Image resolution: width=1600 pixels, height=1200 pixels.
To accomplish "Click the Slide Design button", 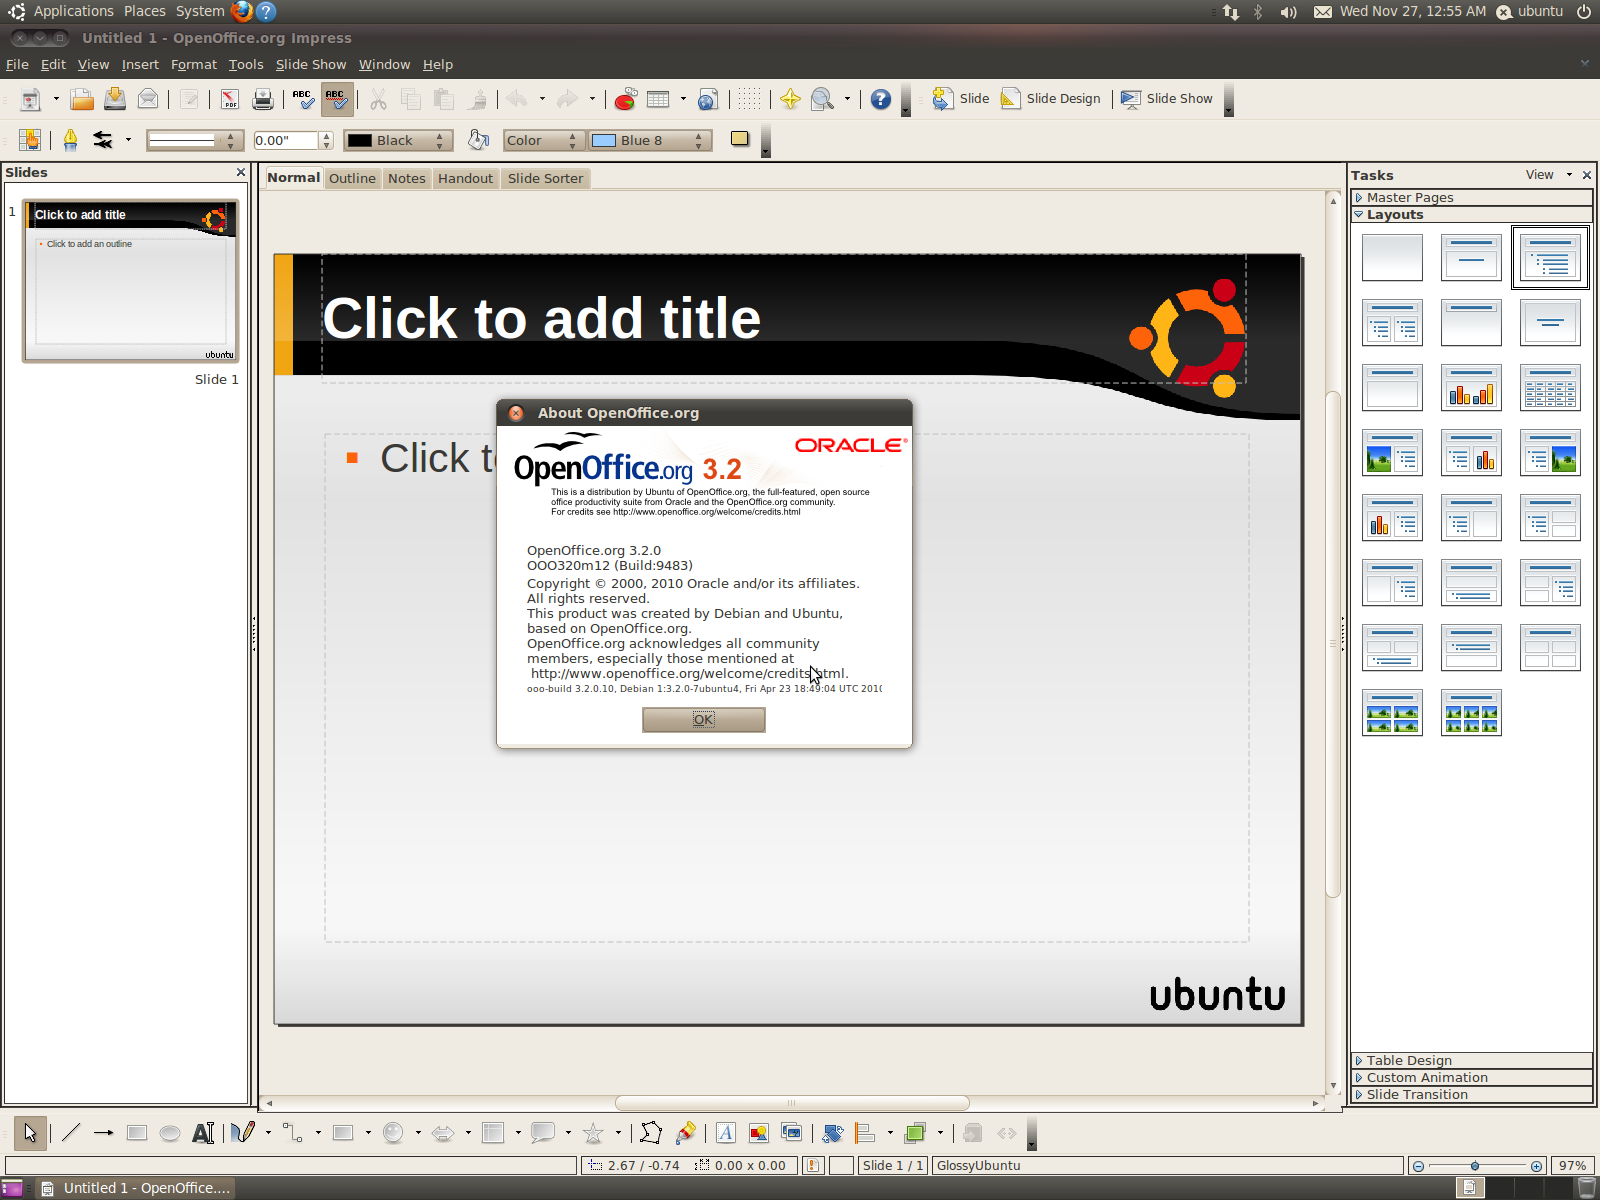I will [x=1051, y=99].
